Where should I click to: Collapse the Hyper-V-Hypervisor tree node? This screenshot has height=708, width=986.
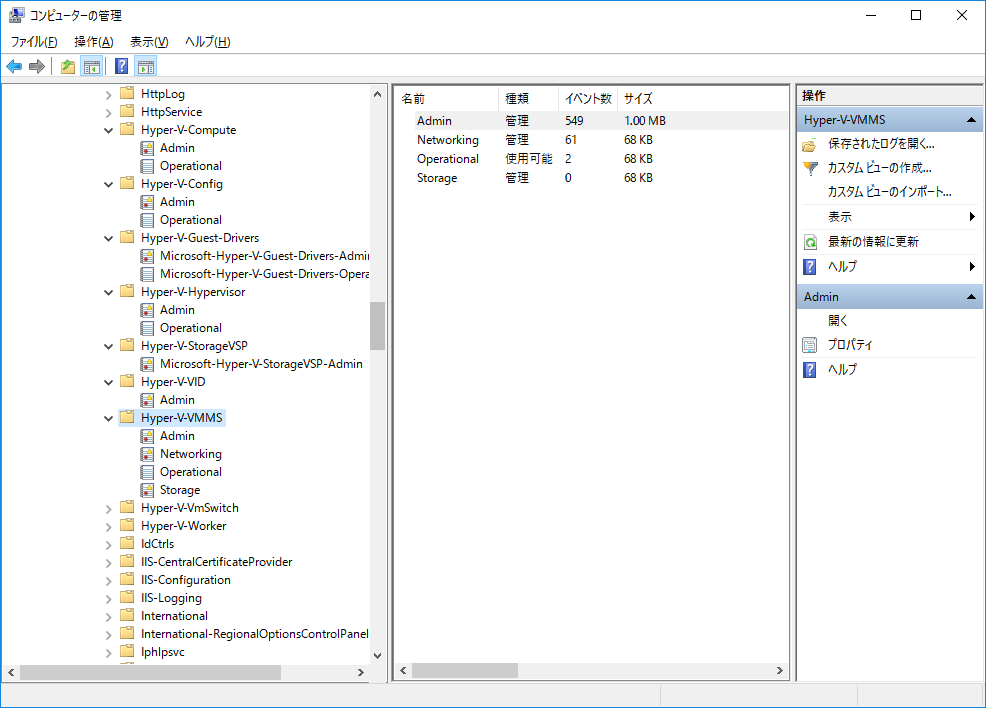pyautogui.click(x=108, y=292)
